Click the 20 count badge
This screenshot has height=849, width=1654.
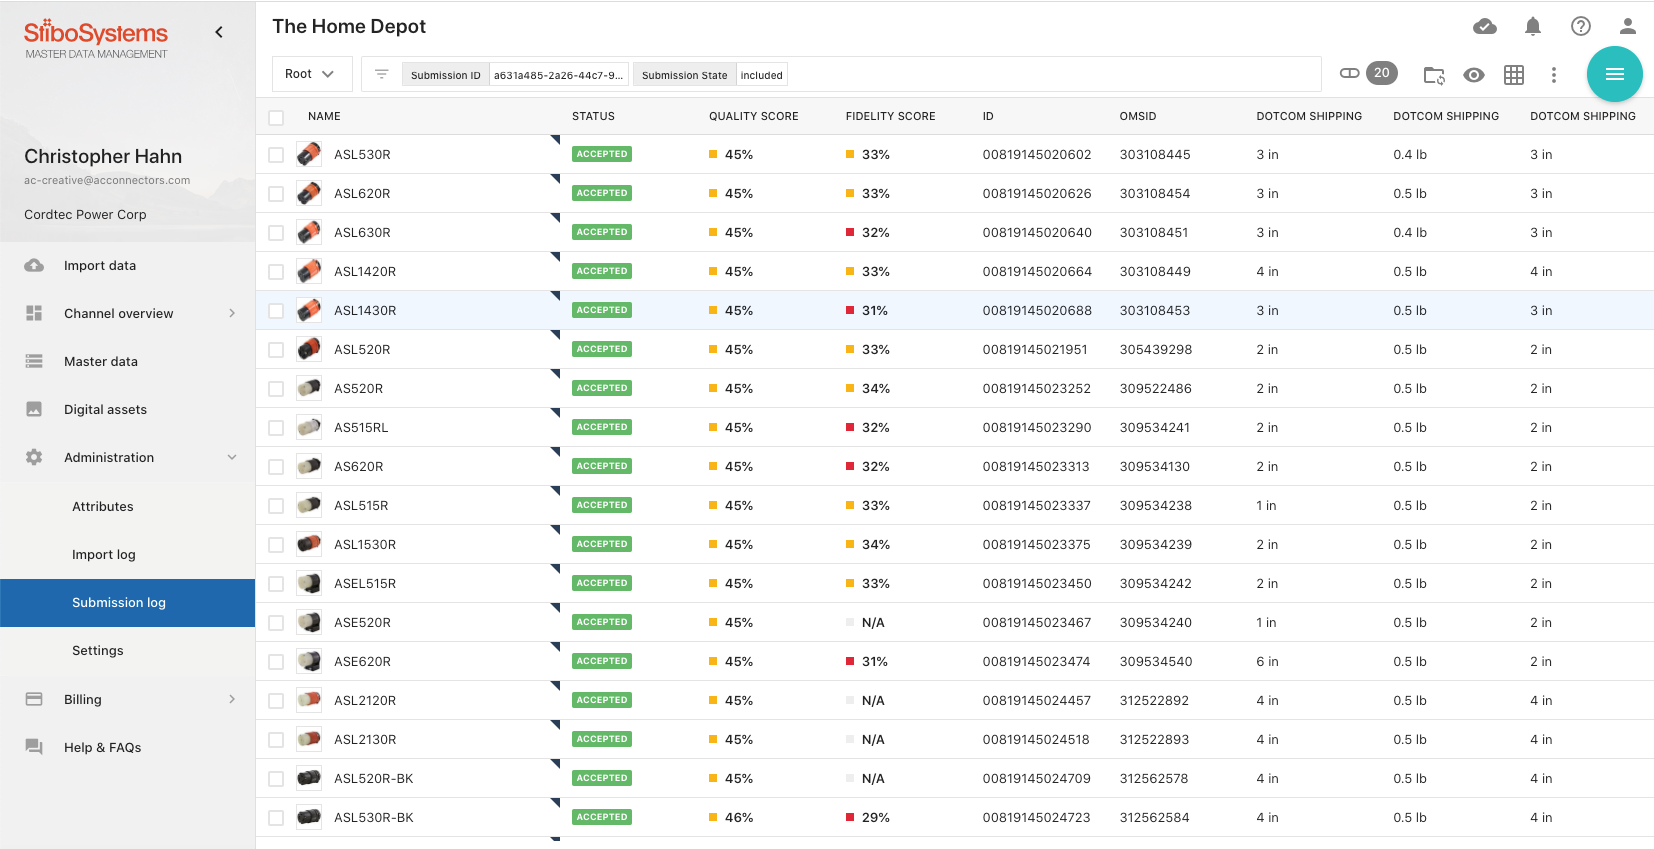(x=1382, y=73)
